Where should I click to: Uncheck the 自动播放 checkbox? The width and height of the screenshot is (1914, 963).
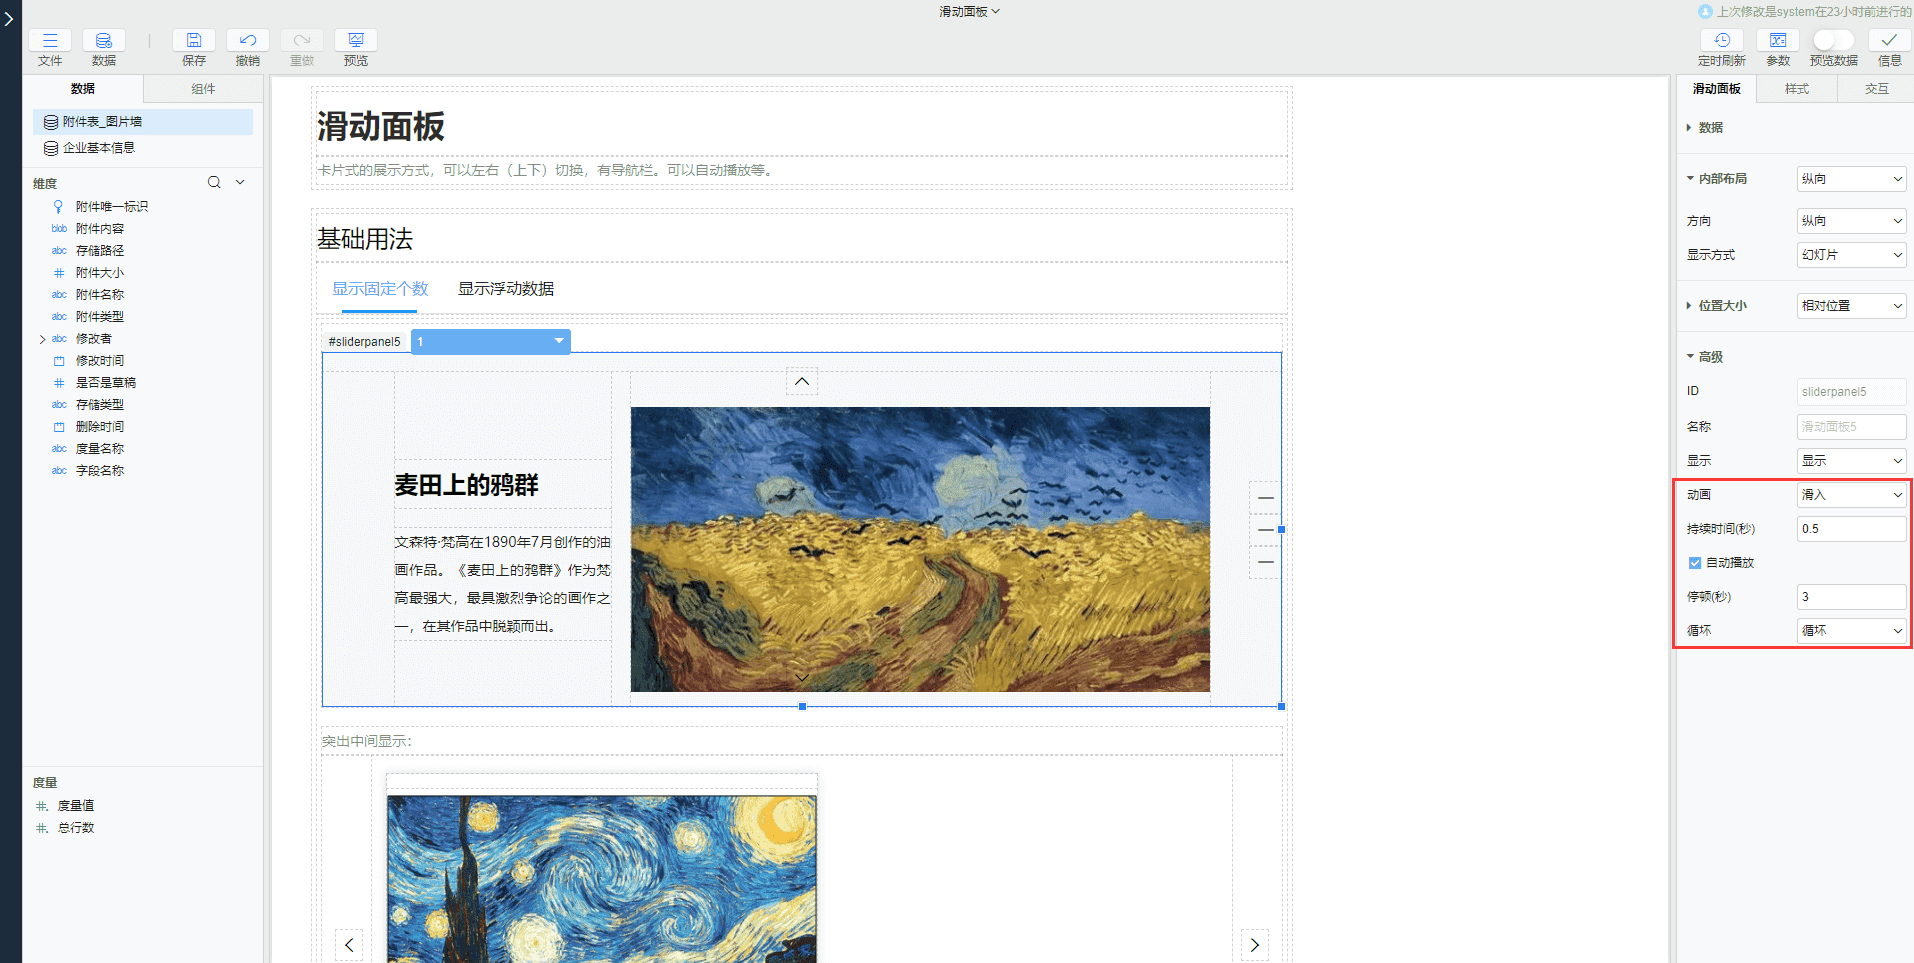1695,563
